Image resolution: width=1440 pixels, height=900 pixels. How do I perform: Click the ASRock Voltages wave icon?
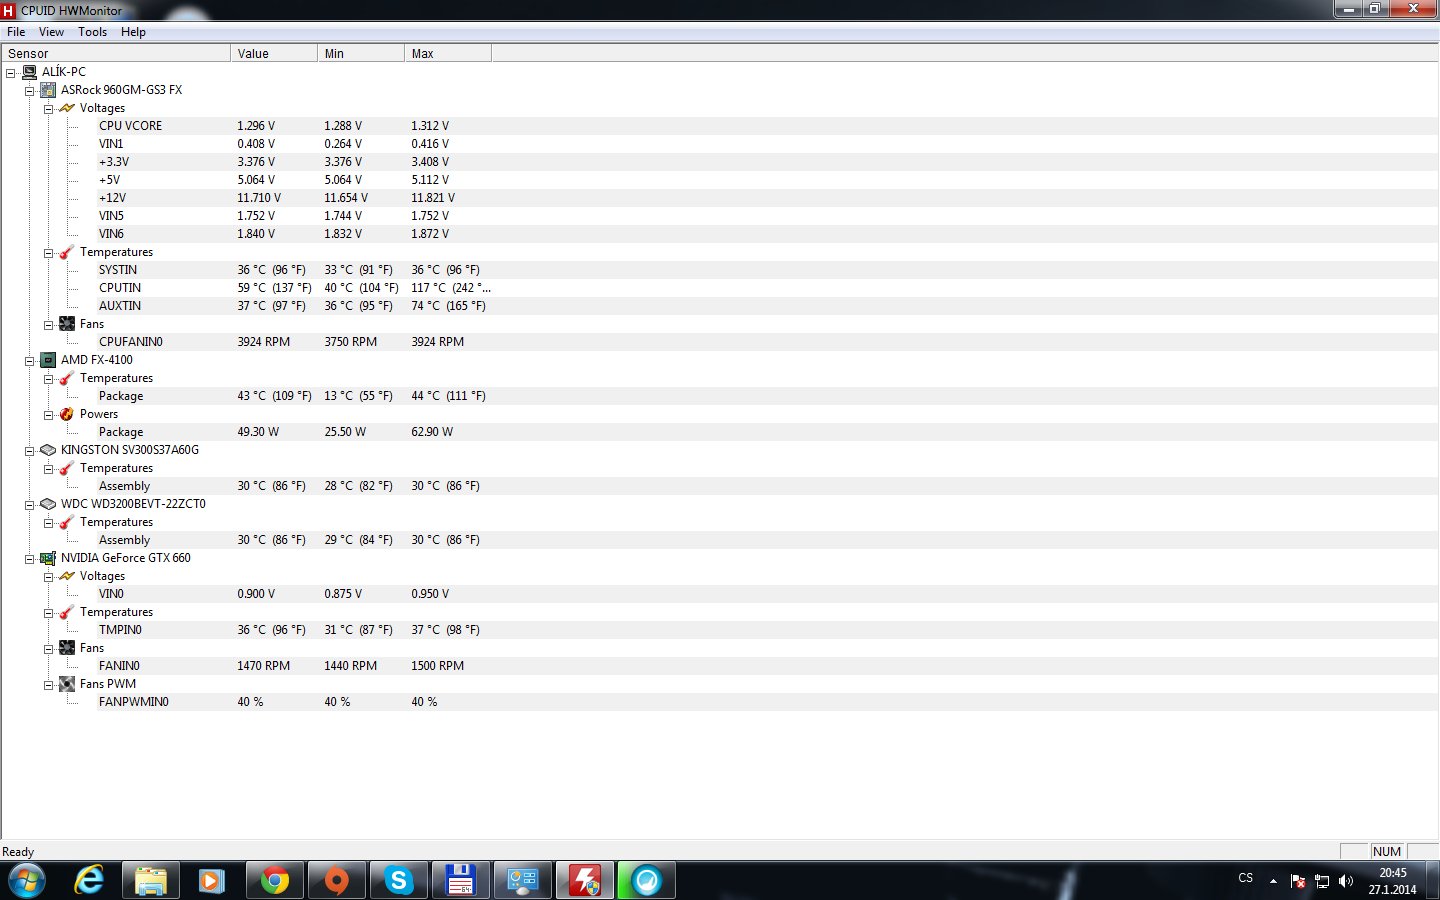tap(67, 108)
